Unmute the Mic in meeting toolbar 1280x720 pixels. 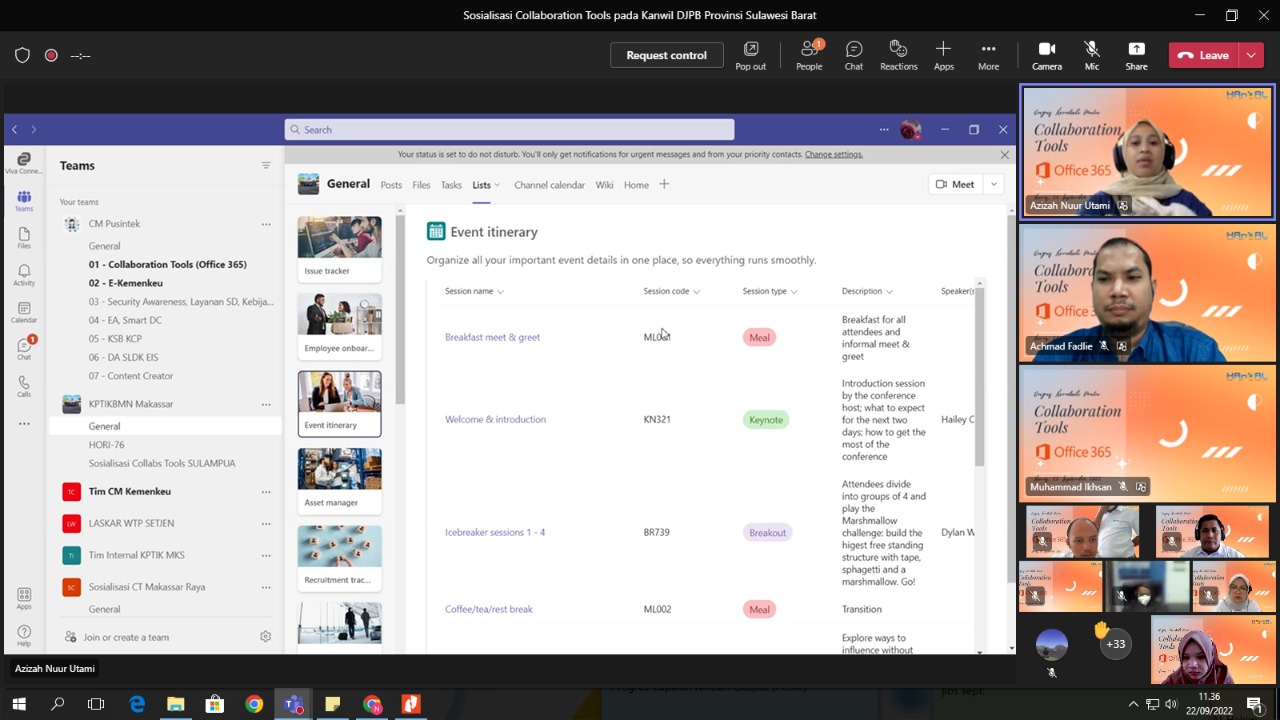1092,55
